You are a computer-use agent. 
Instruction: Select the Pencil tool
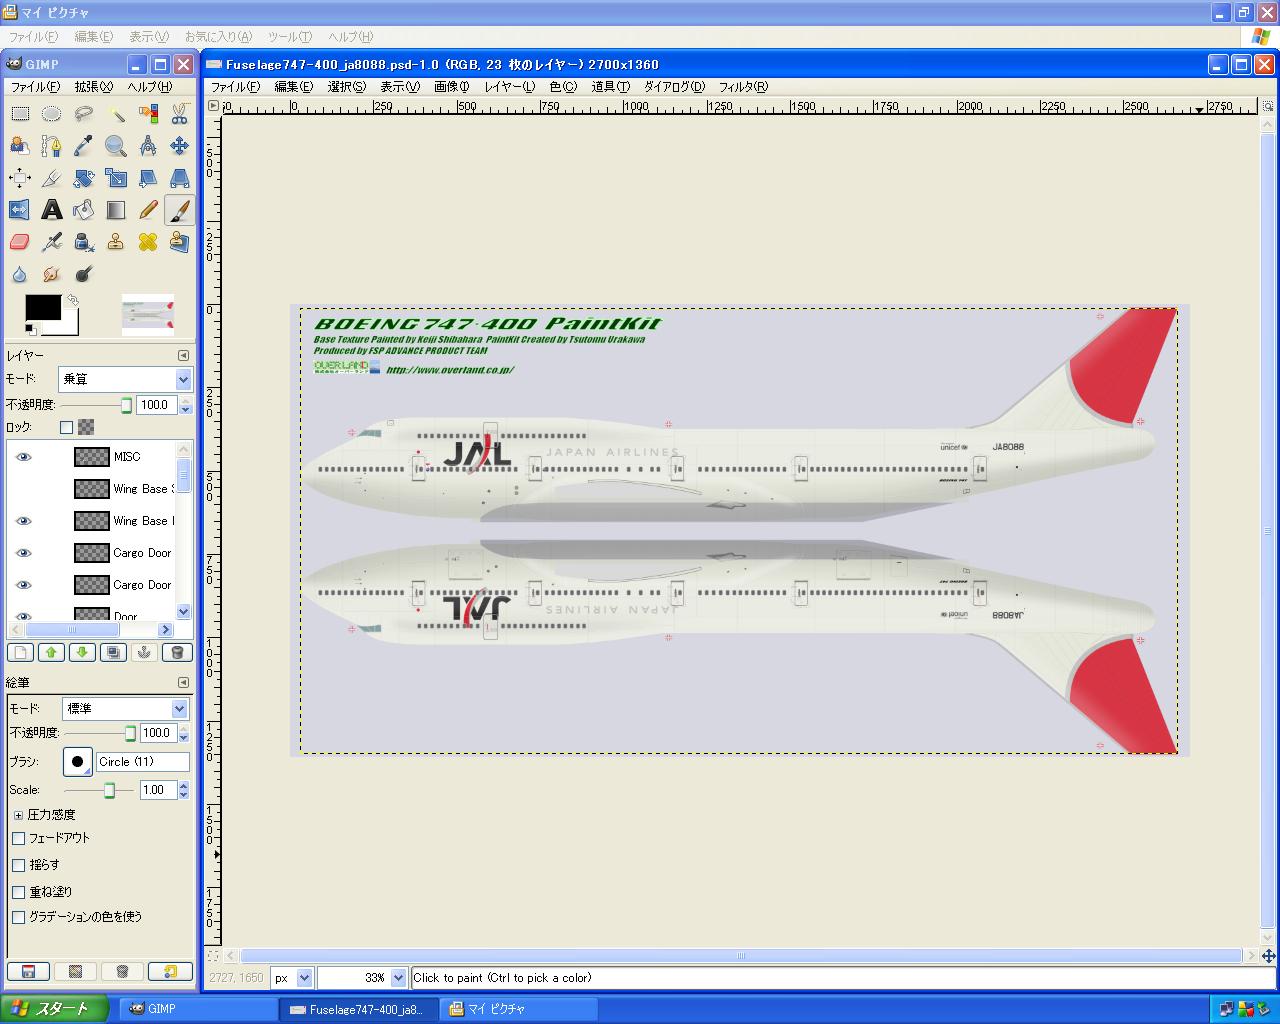click(147, 210)
